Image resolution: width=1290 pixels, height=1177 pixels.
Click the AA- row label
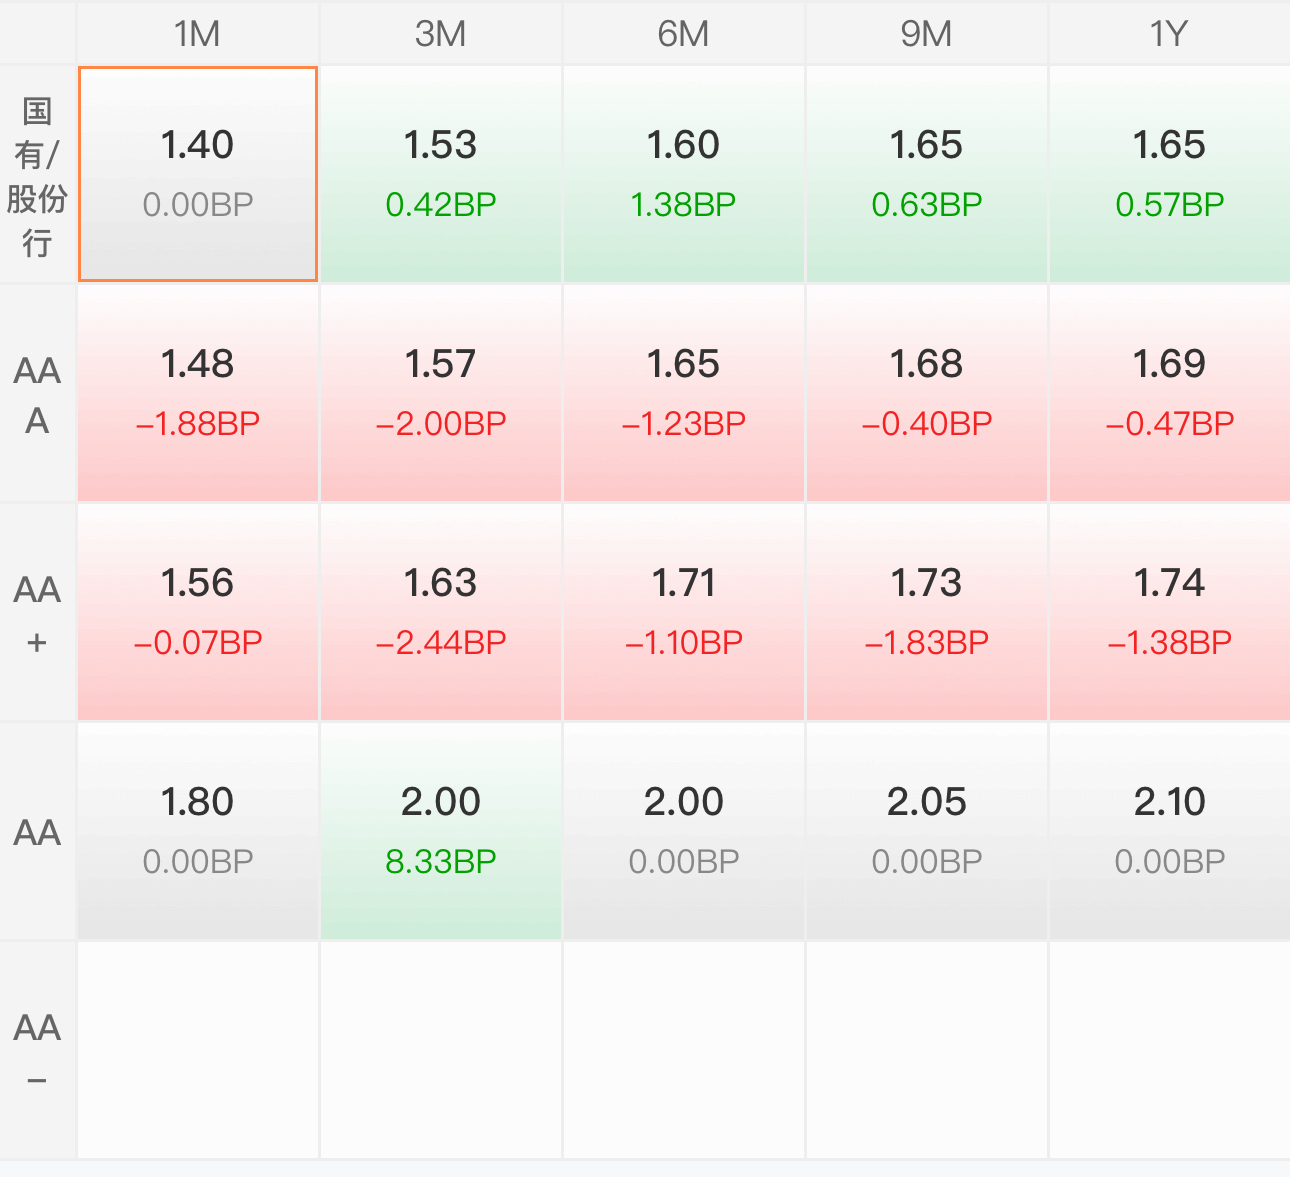tap(37, 1050)
